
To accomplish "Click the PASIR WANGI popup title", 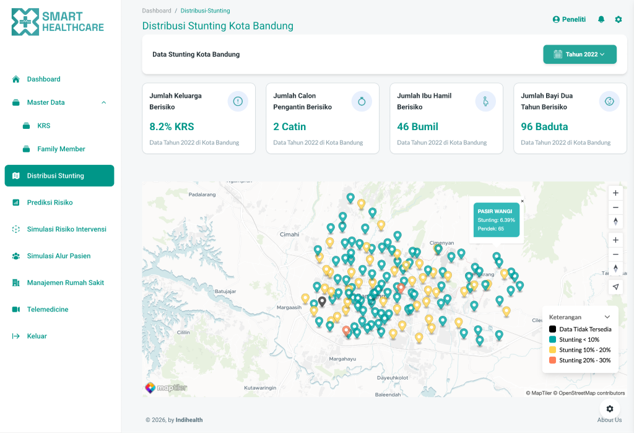I will coord(495,211).
